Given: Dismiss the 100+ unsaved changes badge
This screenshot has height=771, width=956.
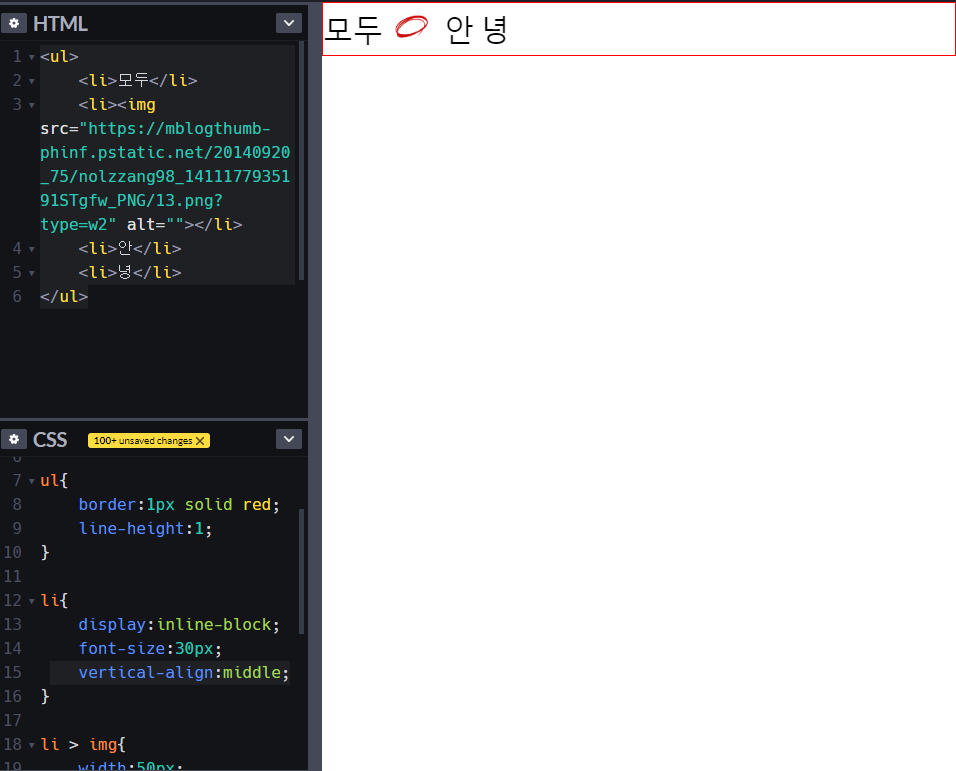Looking at the screenshot, I should click(x=200, y=441).
